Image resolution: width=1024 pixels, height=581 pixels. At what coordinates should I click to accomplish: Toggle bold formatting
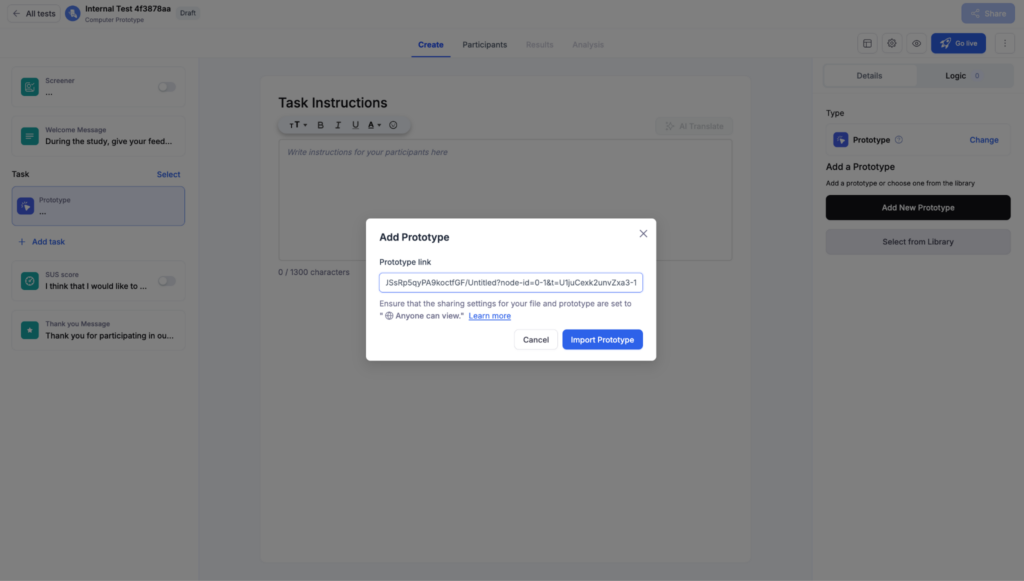point(320,125)
